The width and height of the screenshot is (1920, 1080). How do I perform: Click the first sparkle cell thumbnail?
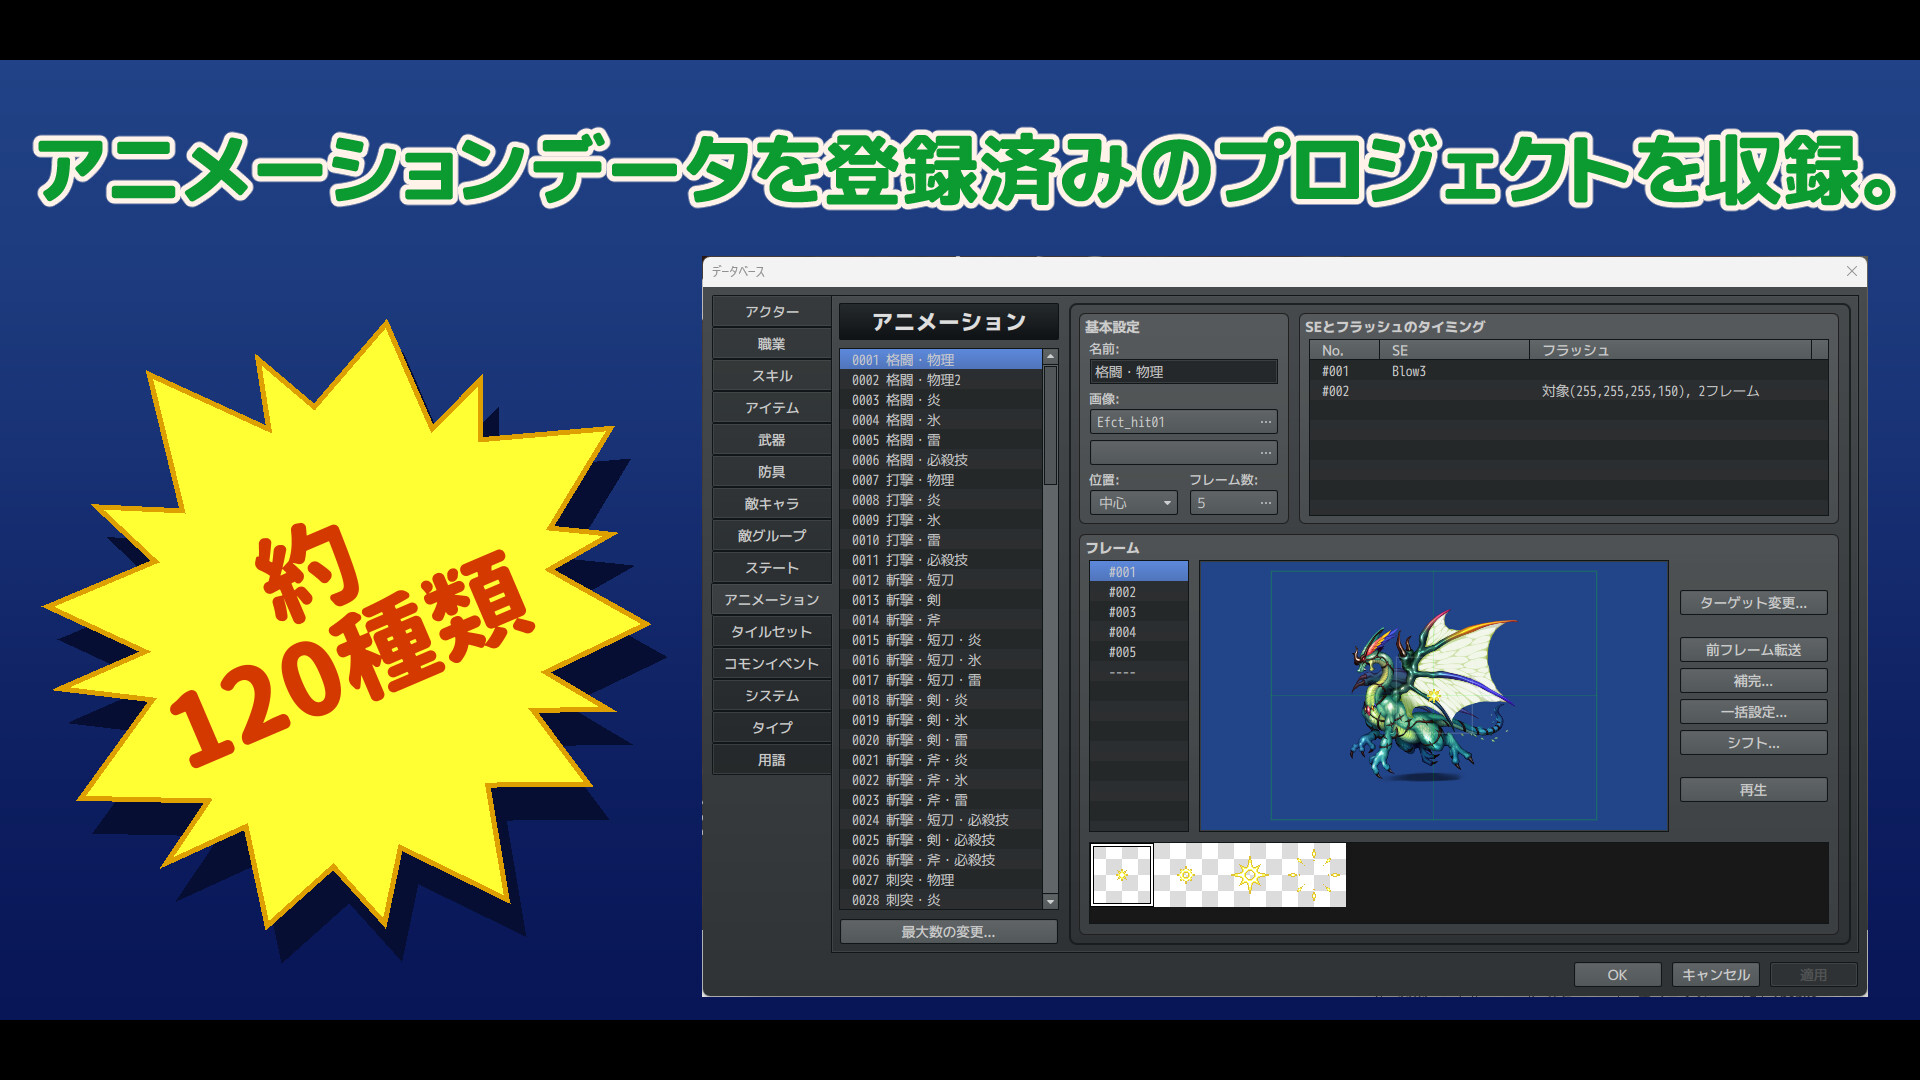coord(1121,875)
